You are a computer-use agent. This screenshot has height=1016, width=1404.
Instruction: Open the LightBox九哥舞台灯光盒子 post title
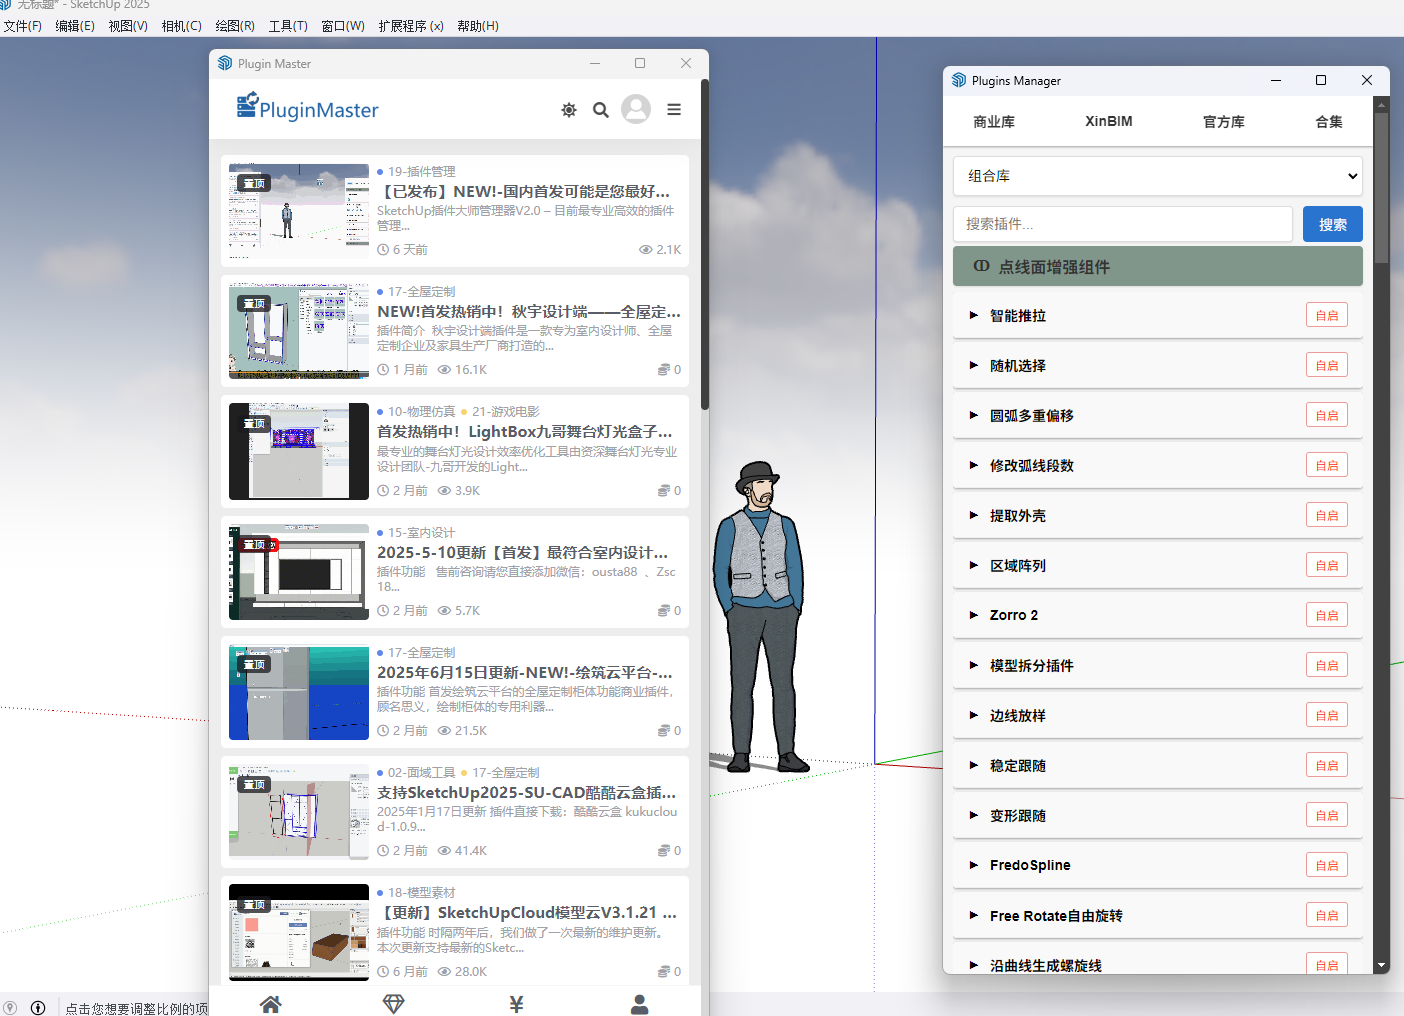pos(524,432)
